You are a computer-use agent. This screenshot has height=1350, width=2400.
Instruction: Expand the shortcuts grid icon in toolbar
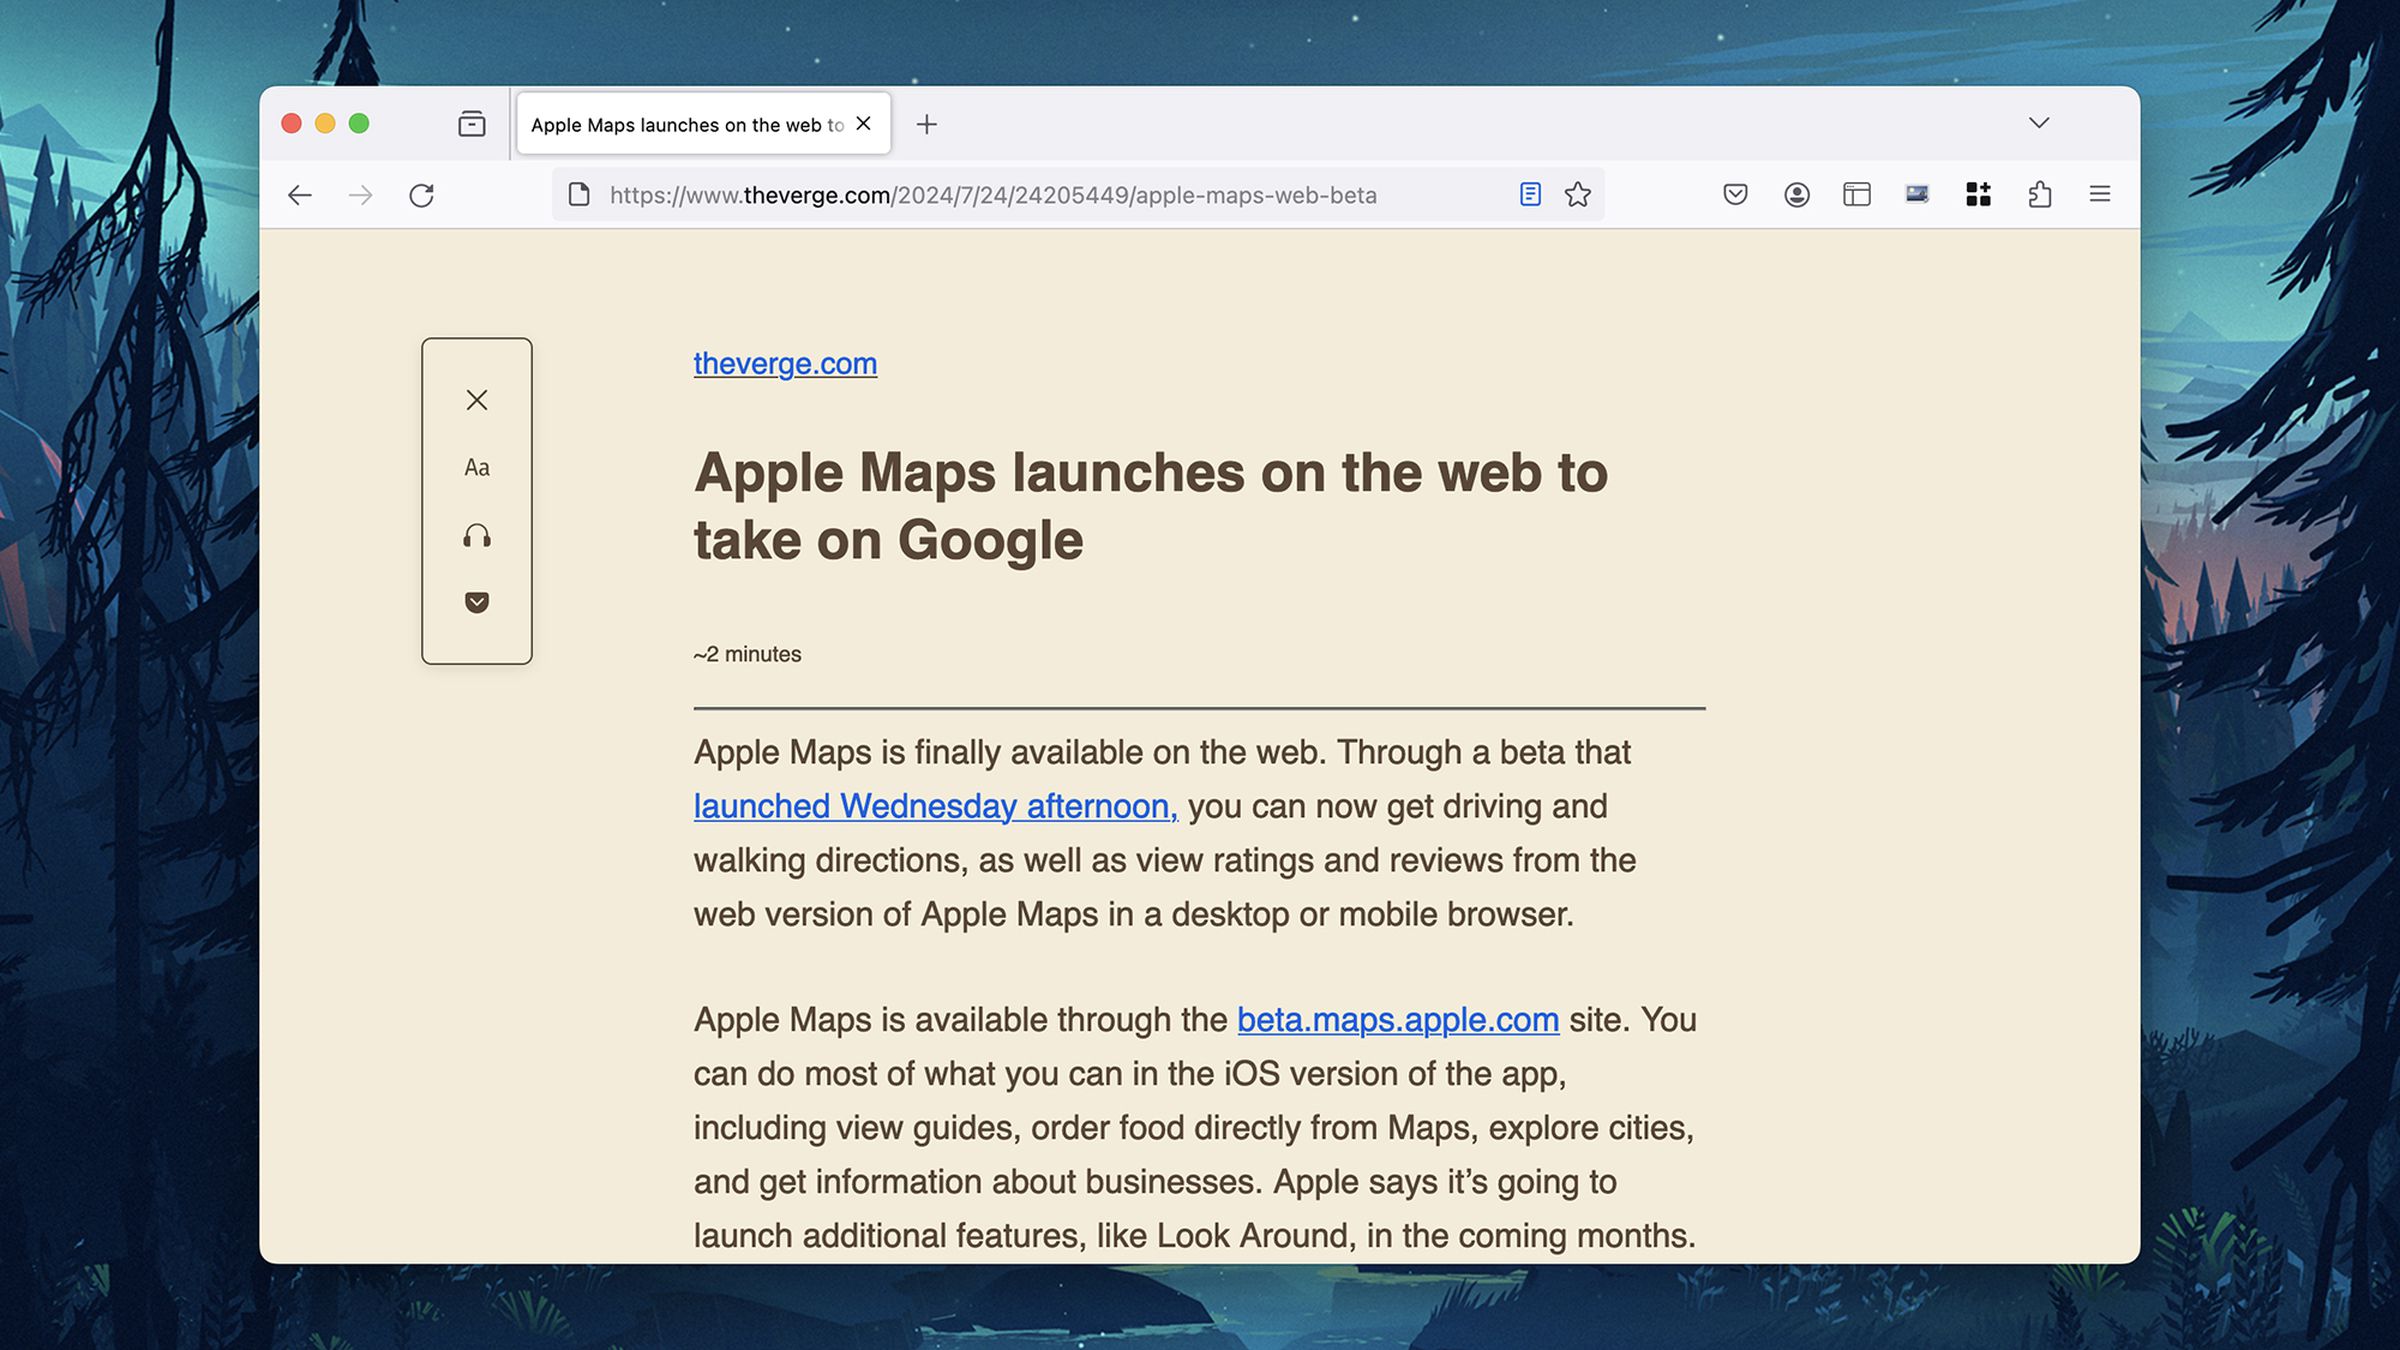(x=1977, y=194)
